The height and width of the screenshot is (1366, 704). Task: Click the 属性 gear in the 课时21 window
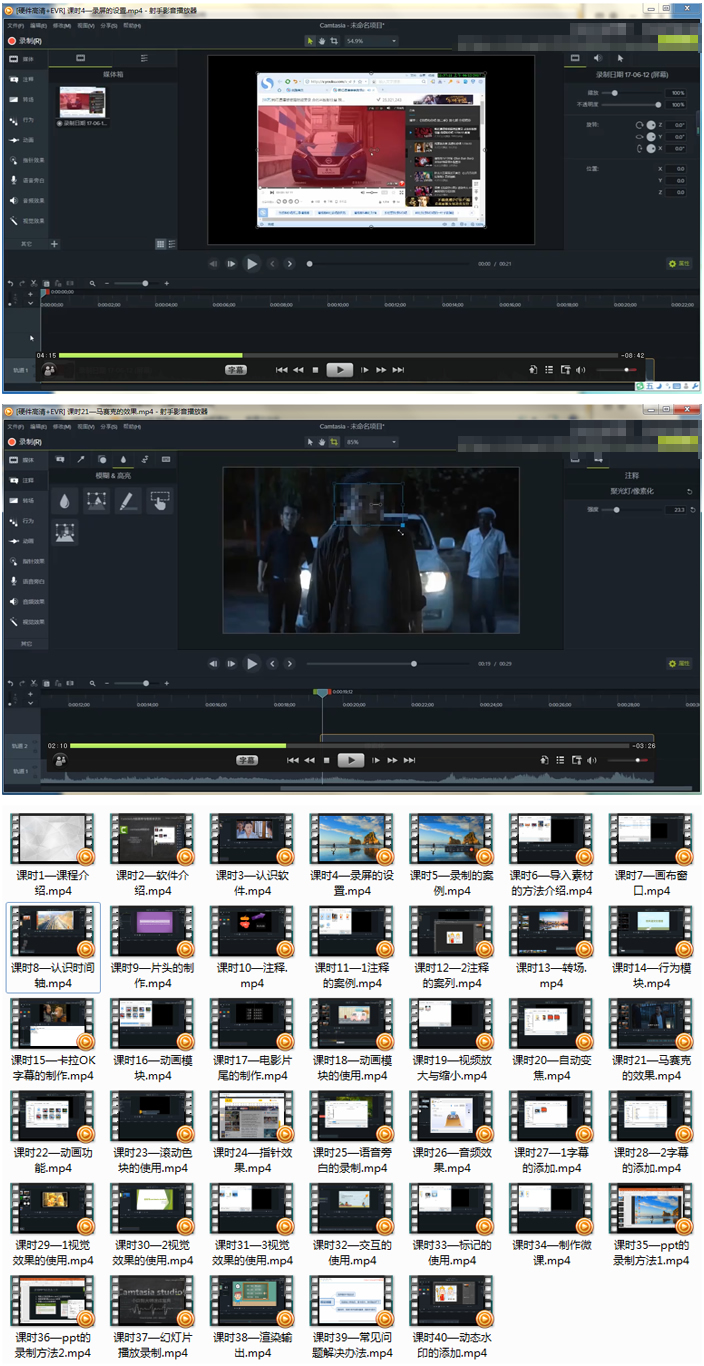tap(679, 663)
